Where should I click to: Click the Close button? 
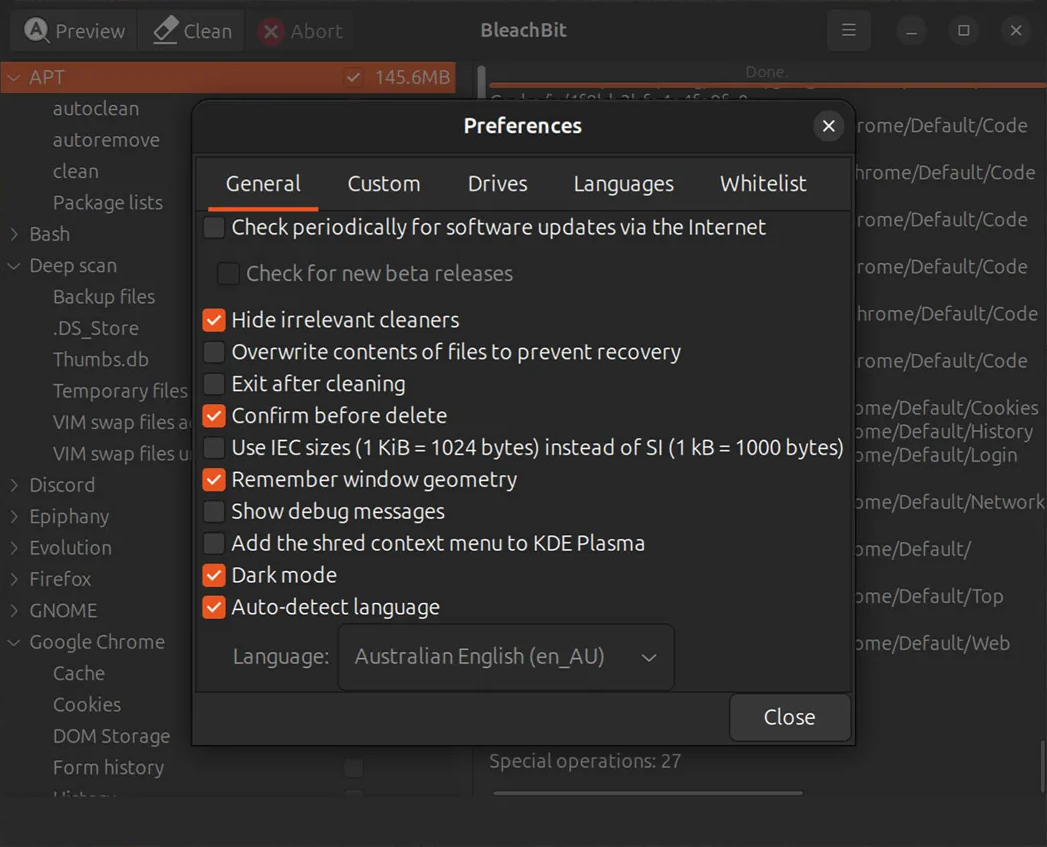click(789, 717)
